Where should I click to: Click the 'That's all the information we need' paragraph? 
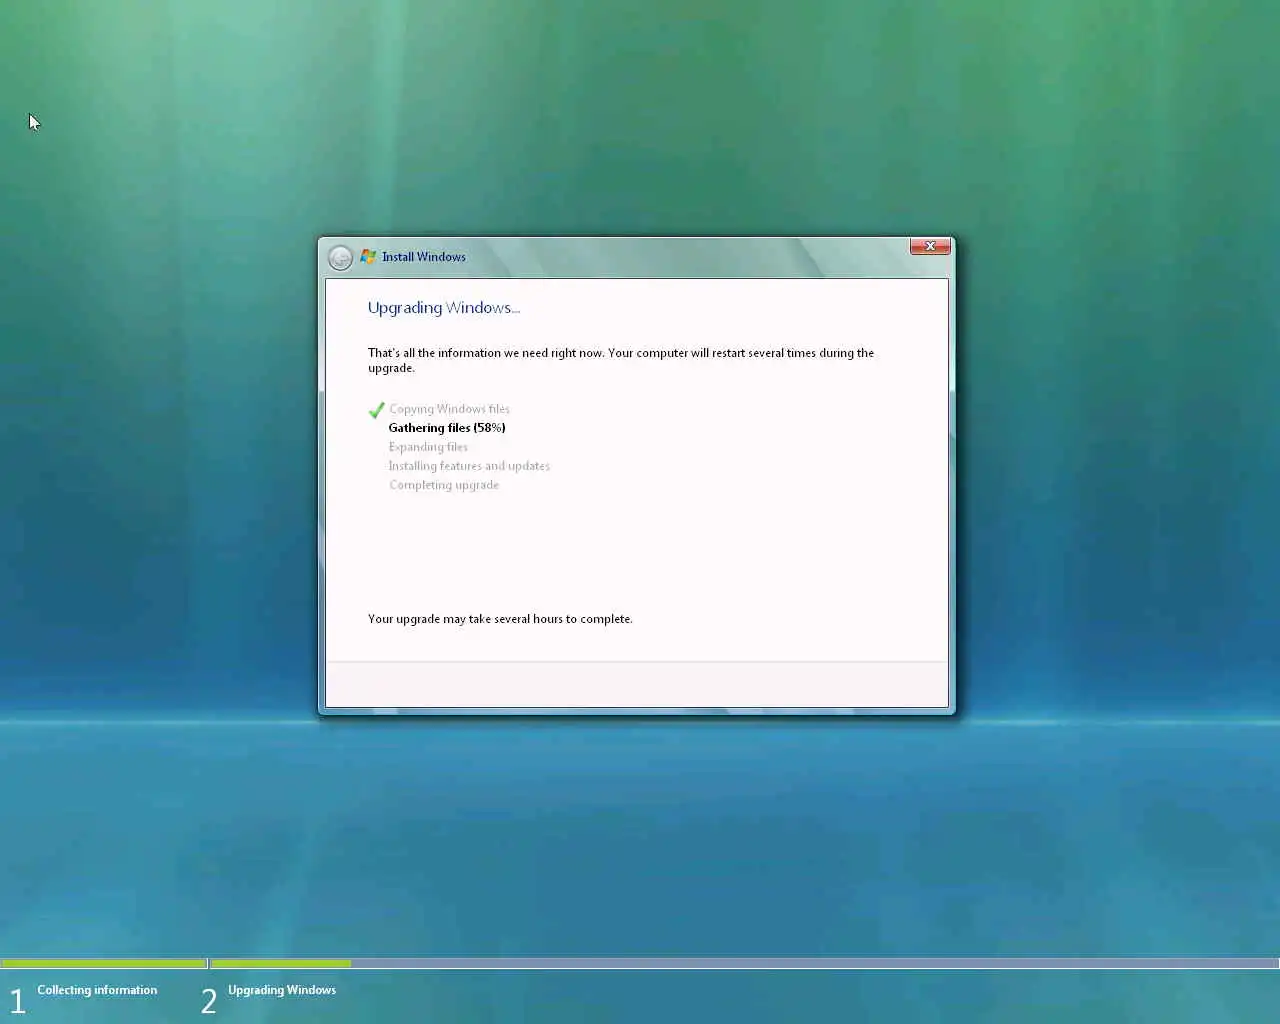[x=621, y=360]
